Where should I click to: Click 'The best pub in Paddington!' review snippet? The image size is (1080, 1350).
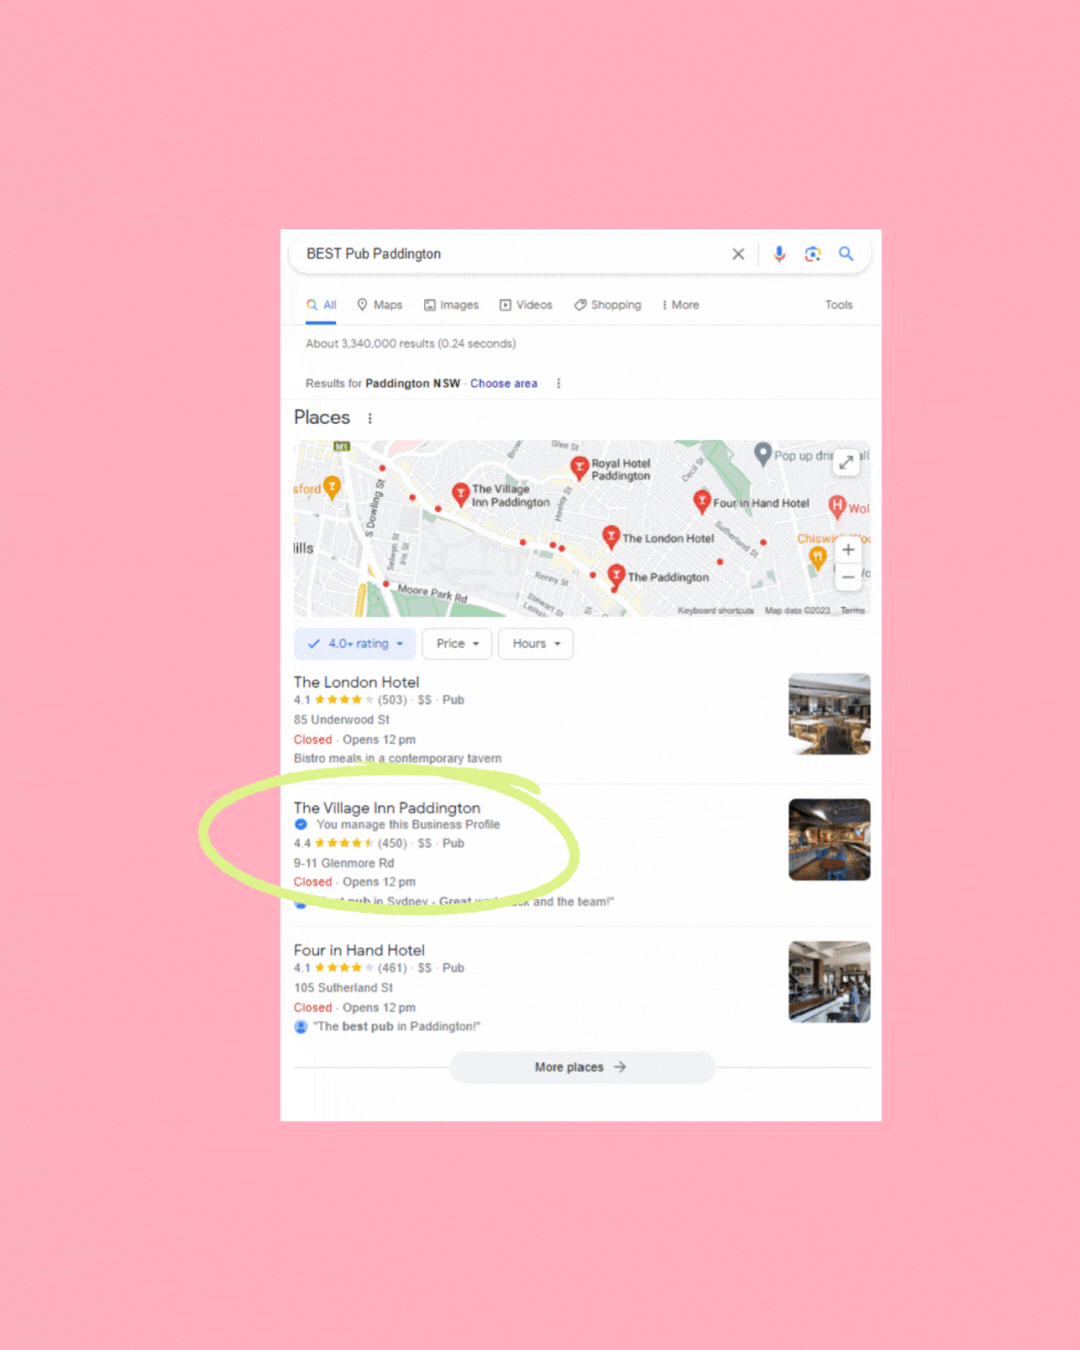click(x=396, y=1027)
